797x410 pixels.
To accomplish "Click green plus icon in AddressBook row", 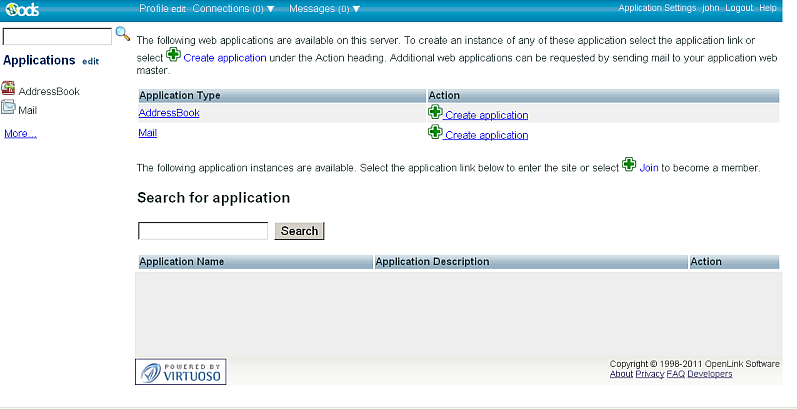I will tap(435, 113).
